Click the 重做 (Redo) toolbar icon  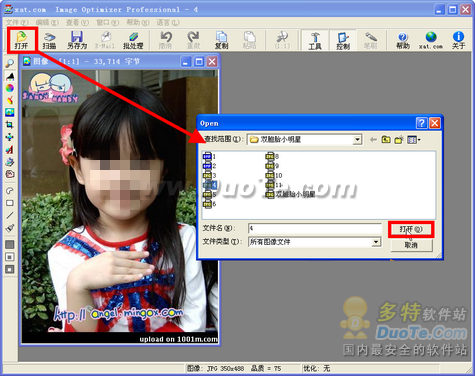[x=193, y=40]
